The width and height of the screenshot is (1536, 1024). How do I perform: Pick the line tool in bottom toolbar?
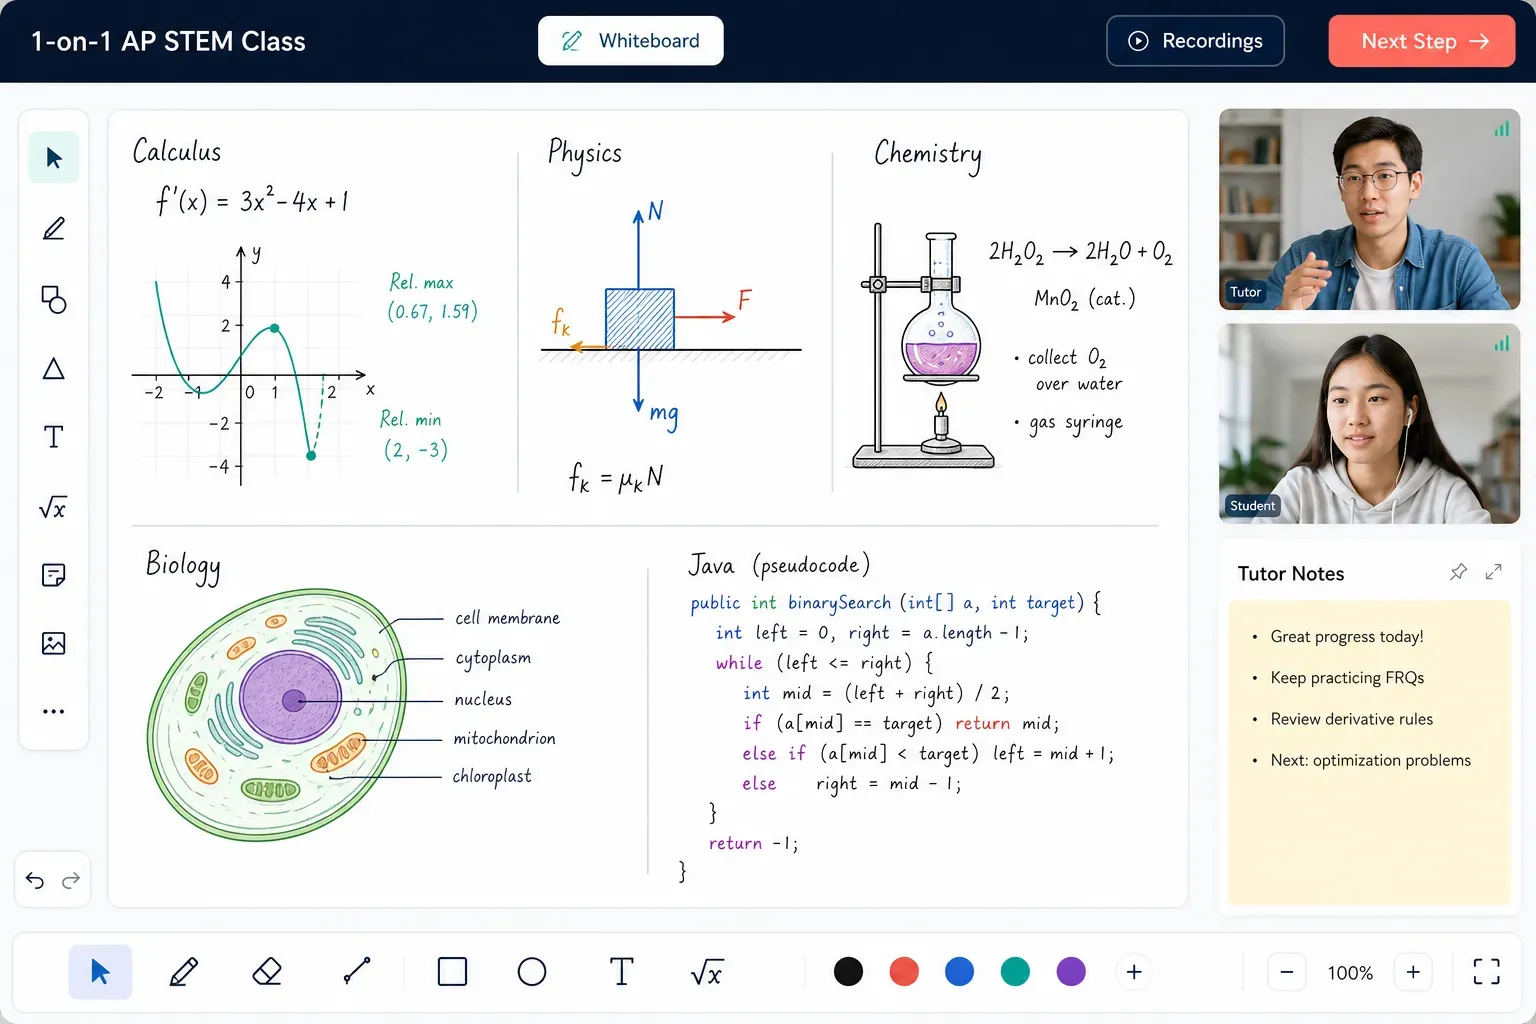click(x=357, y=971)
